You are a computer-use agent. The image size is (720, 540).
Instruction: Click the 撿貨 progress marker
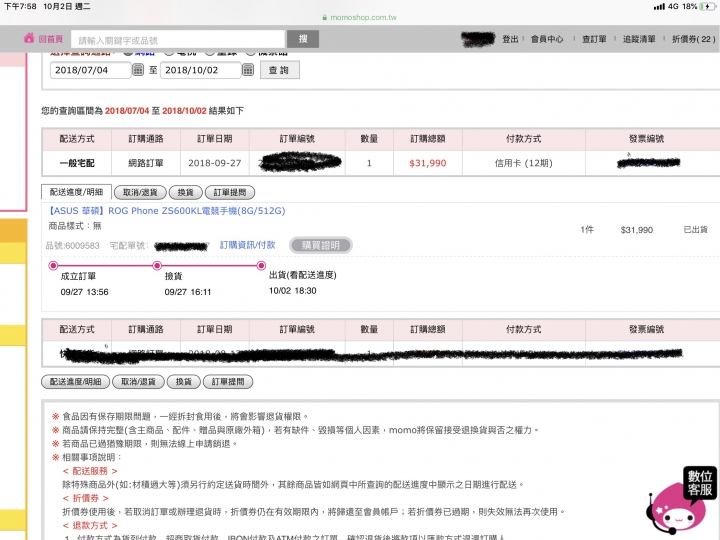coord(157,265)
